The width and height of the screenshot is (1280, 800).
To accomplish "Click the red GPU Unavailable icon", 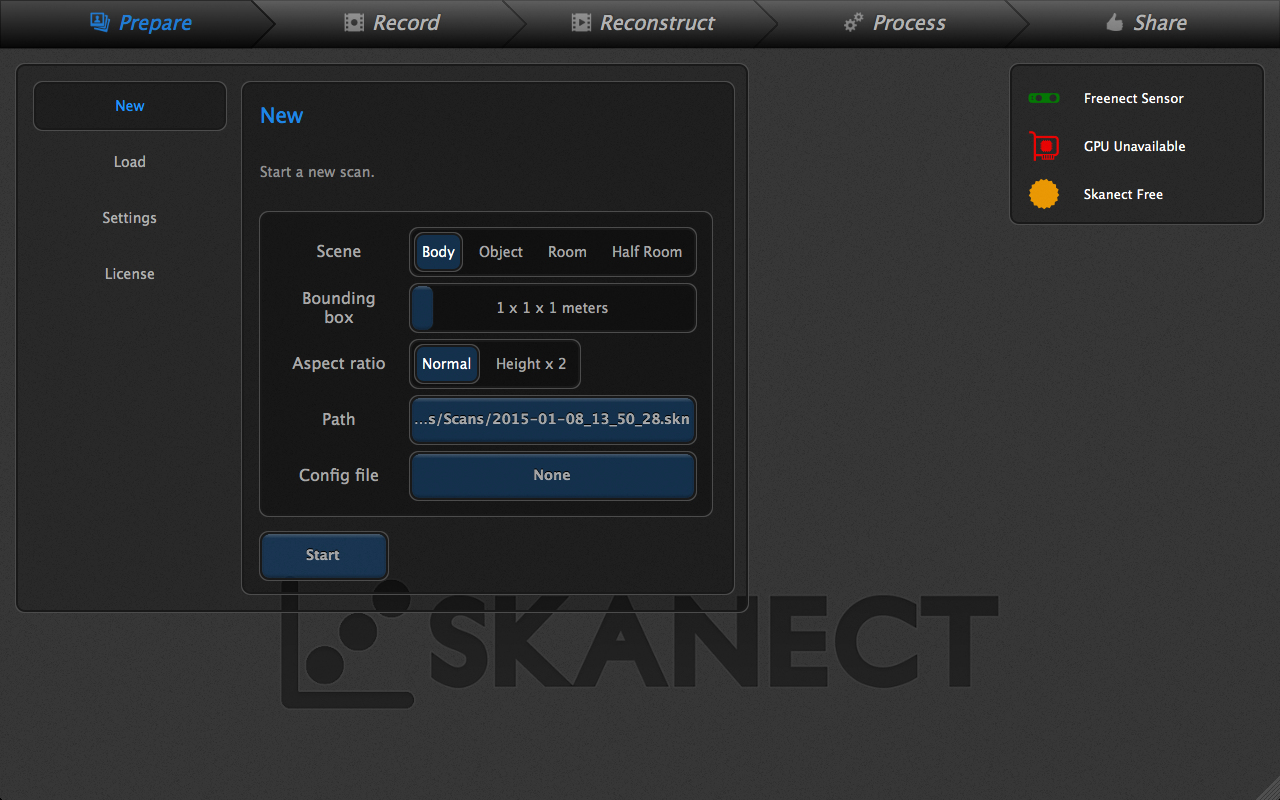I will 1044,146.
